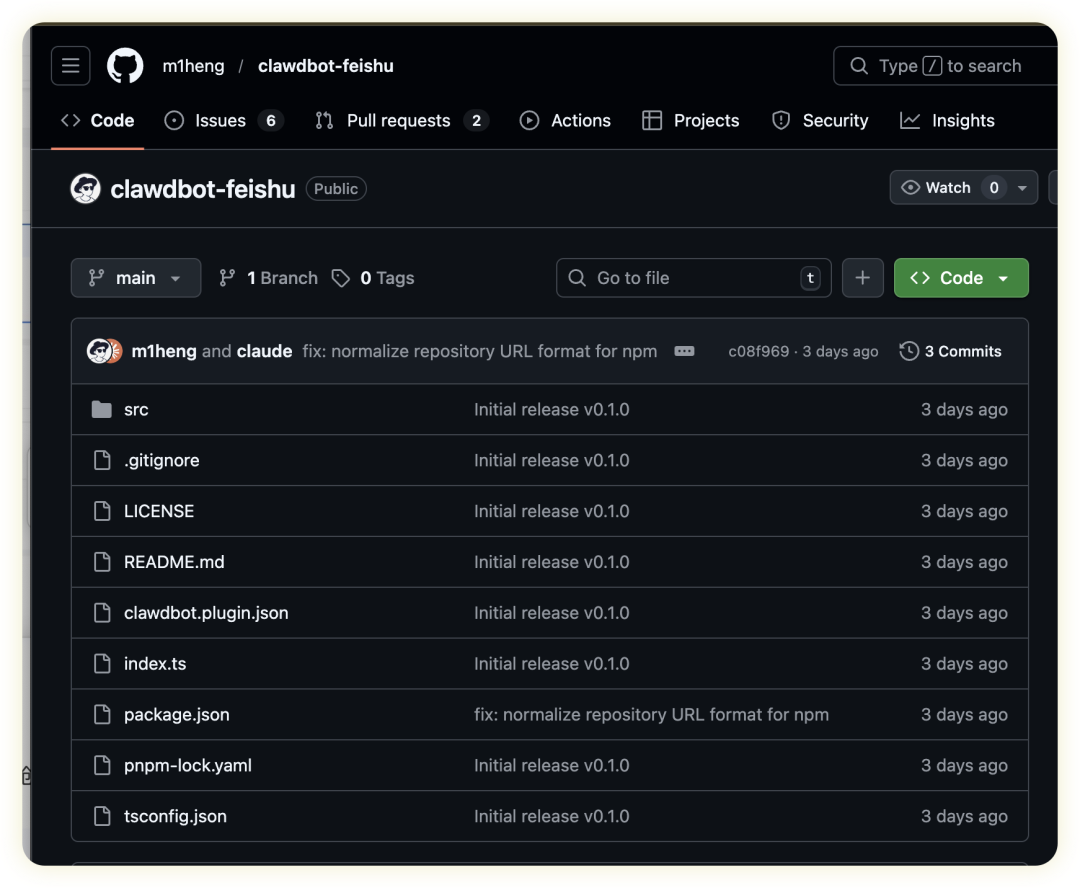Expand the Watch dropdown arrow

[1022, 188]
